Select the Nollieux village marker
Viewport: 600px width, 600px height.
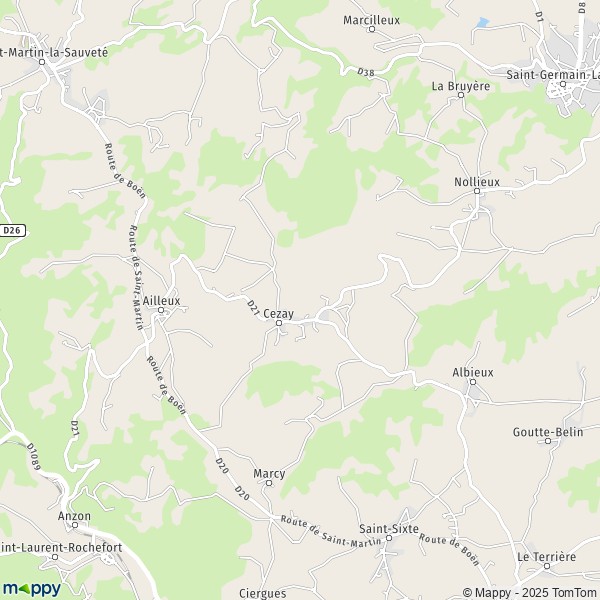(477, 191)
